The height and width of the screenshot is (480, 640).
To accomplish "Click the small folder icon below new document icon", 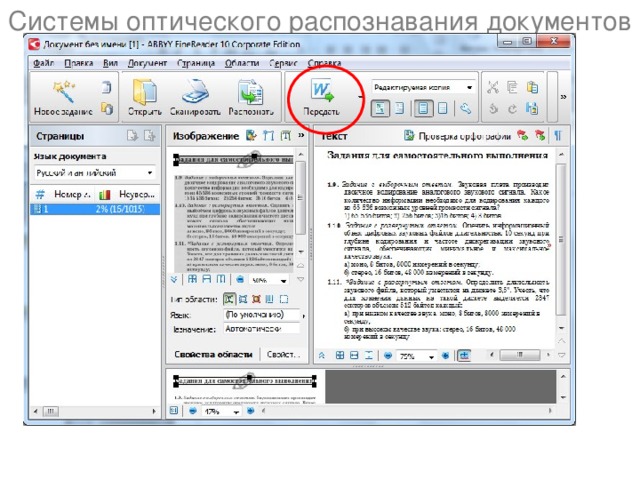I will coord(107,109).
